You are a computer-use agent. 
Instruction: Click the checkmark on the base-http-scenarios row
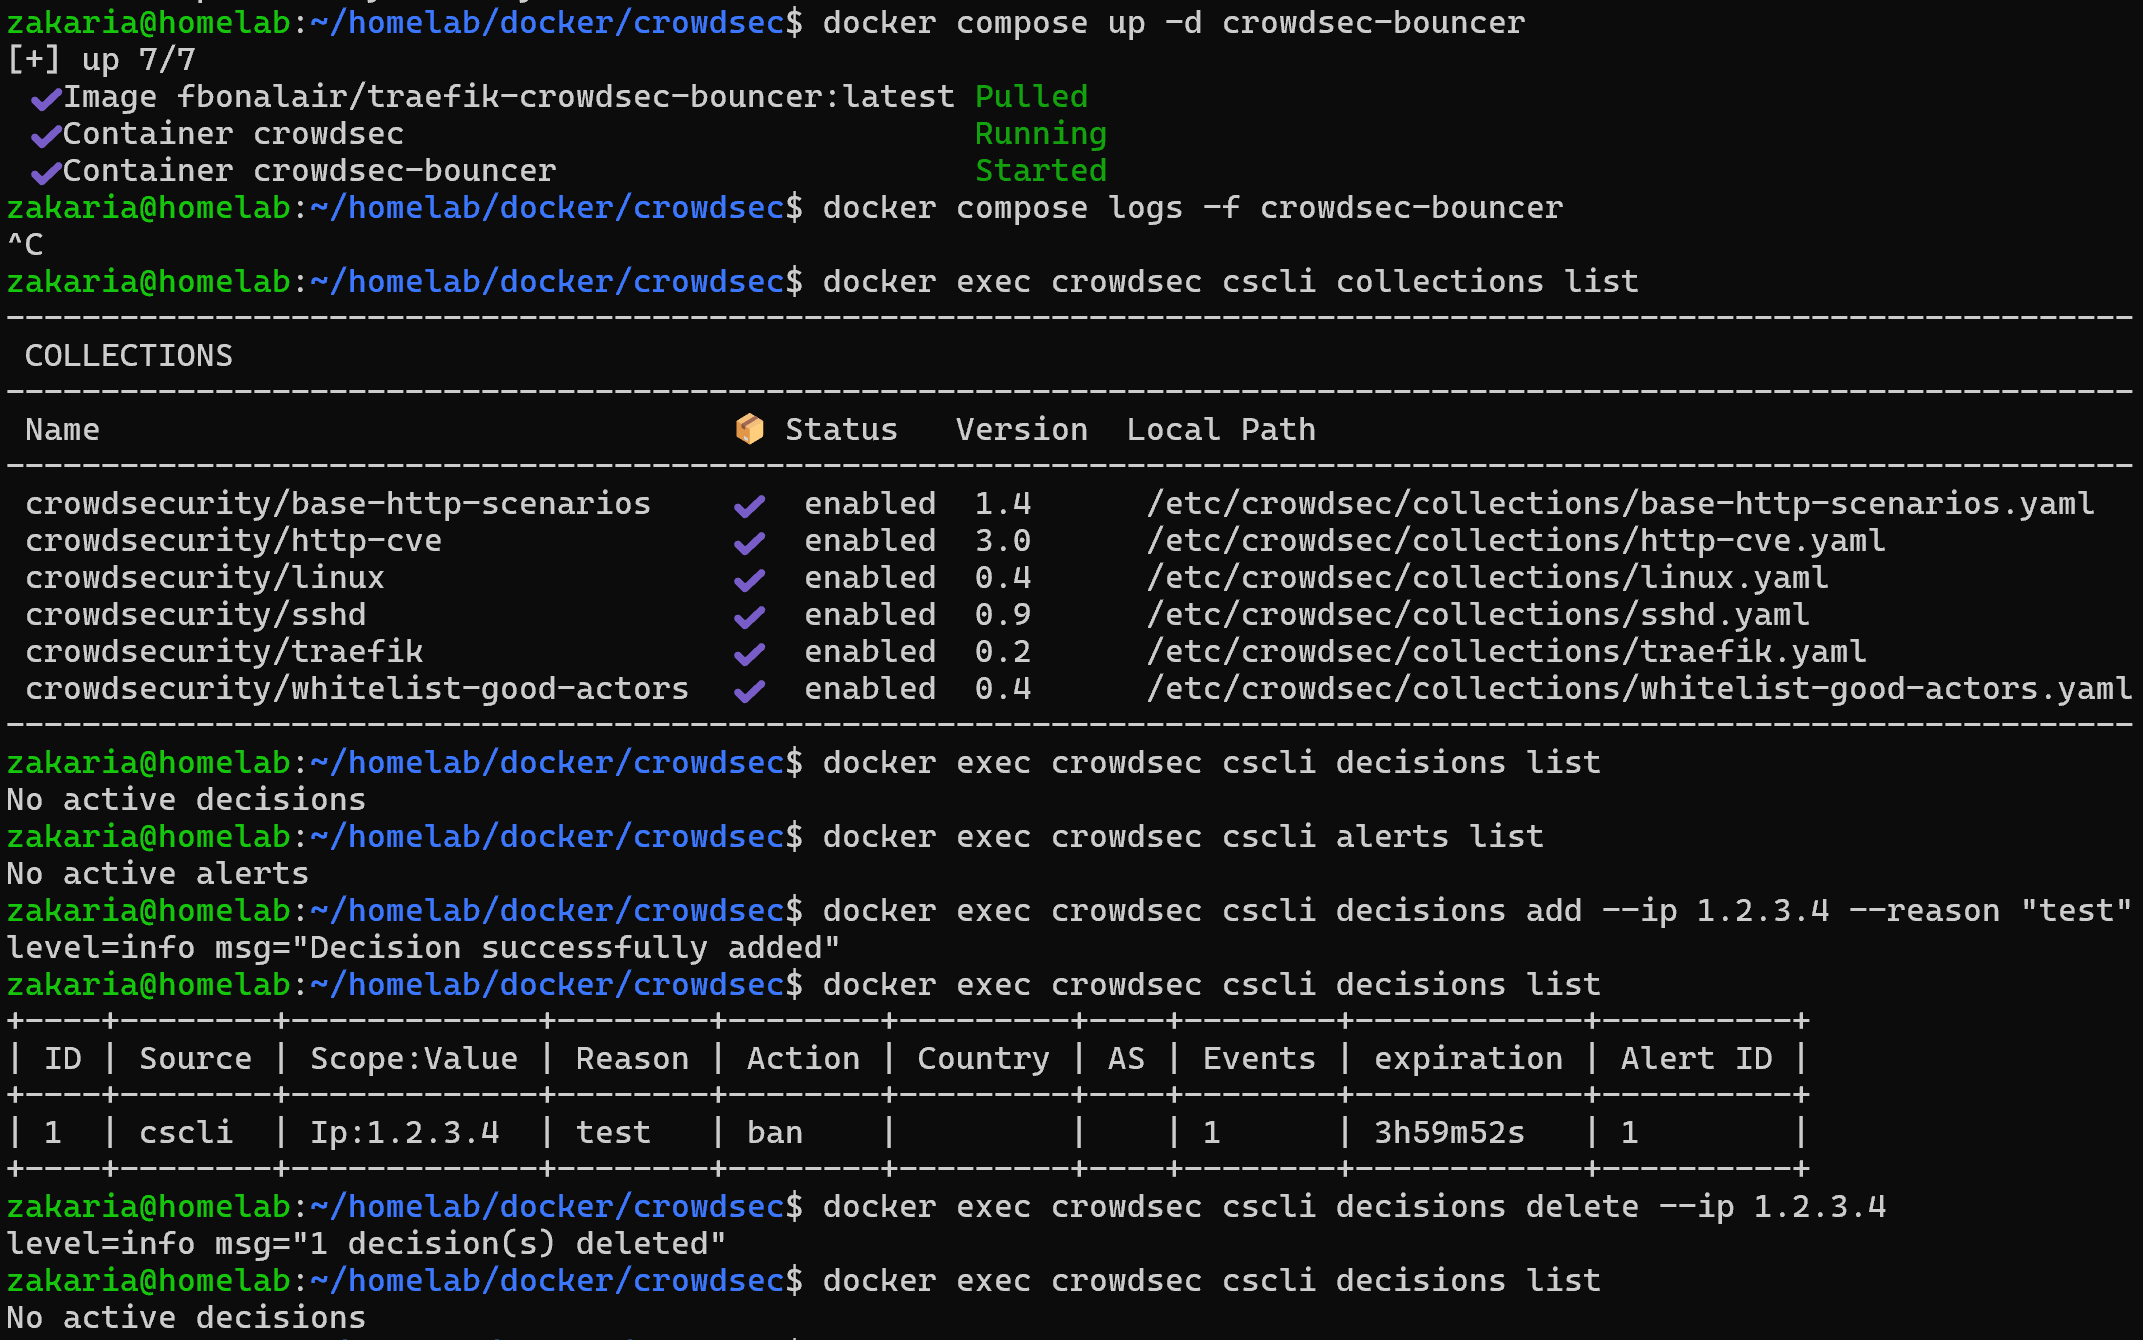pyautogui.click(x=749, y=506)
